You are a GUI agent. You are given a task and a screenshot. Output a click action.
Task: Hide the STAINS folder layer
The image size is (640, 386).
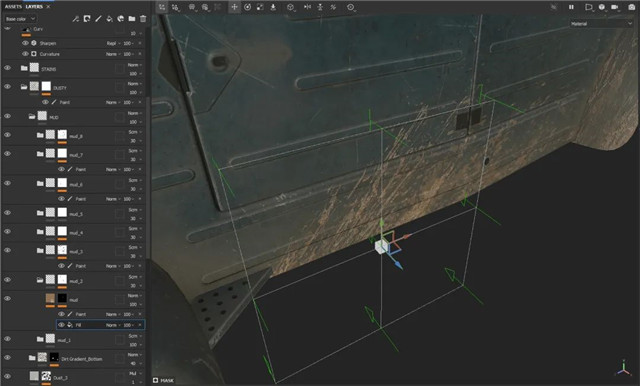click(7, 68)
